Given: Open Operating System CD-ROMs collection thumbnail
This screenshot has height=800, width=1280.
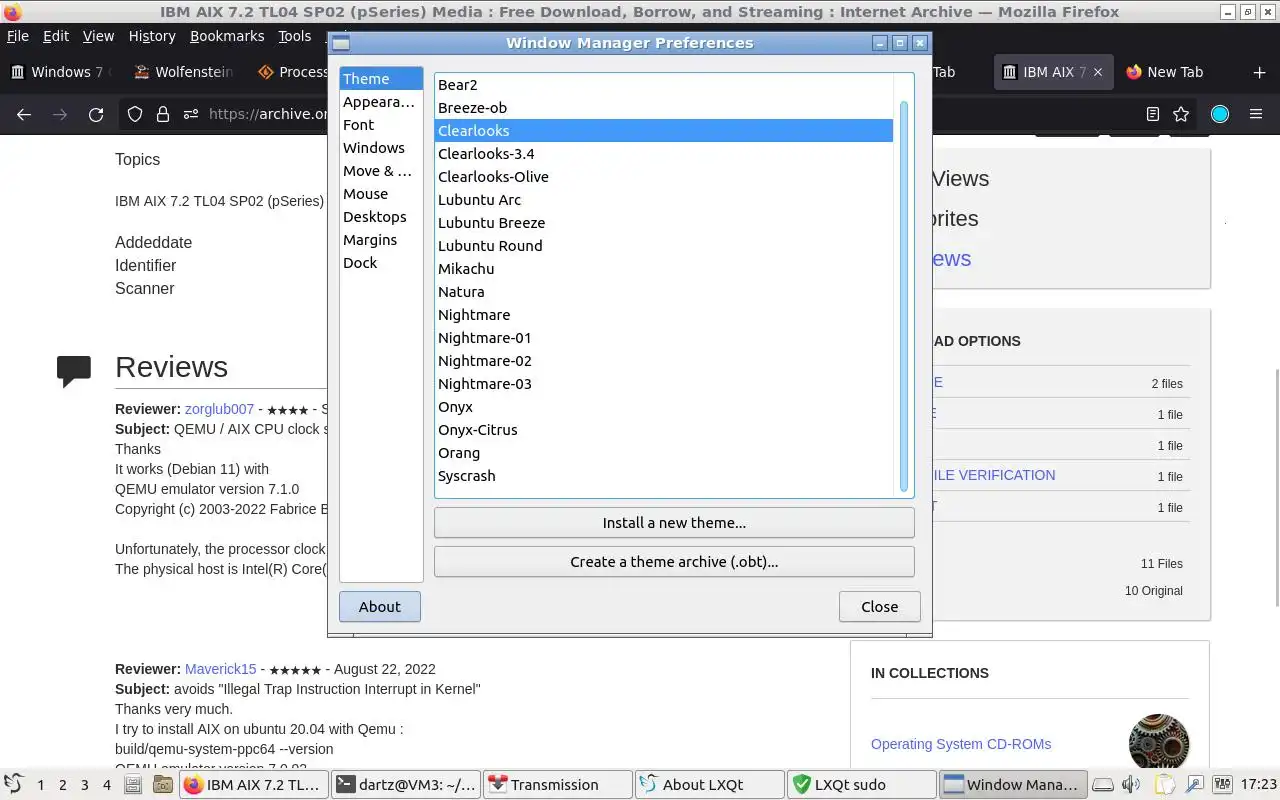Looking at the screenshot, I should [1159, 744].
